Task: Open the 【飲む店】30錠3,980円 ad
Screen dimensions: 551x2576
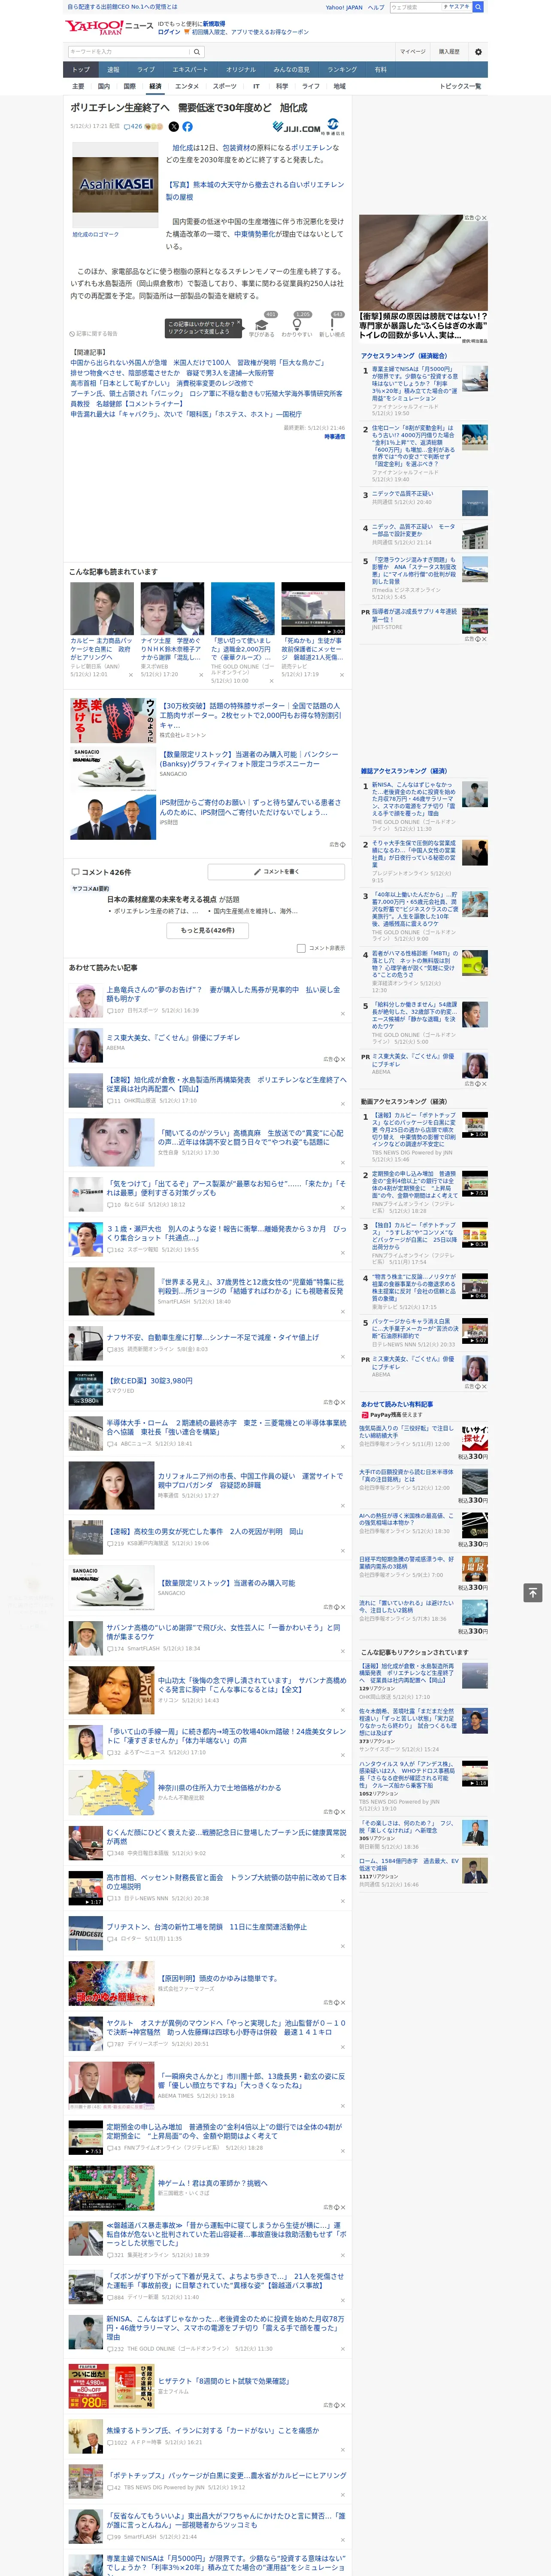Action: click(x=149, y=1381)
